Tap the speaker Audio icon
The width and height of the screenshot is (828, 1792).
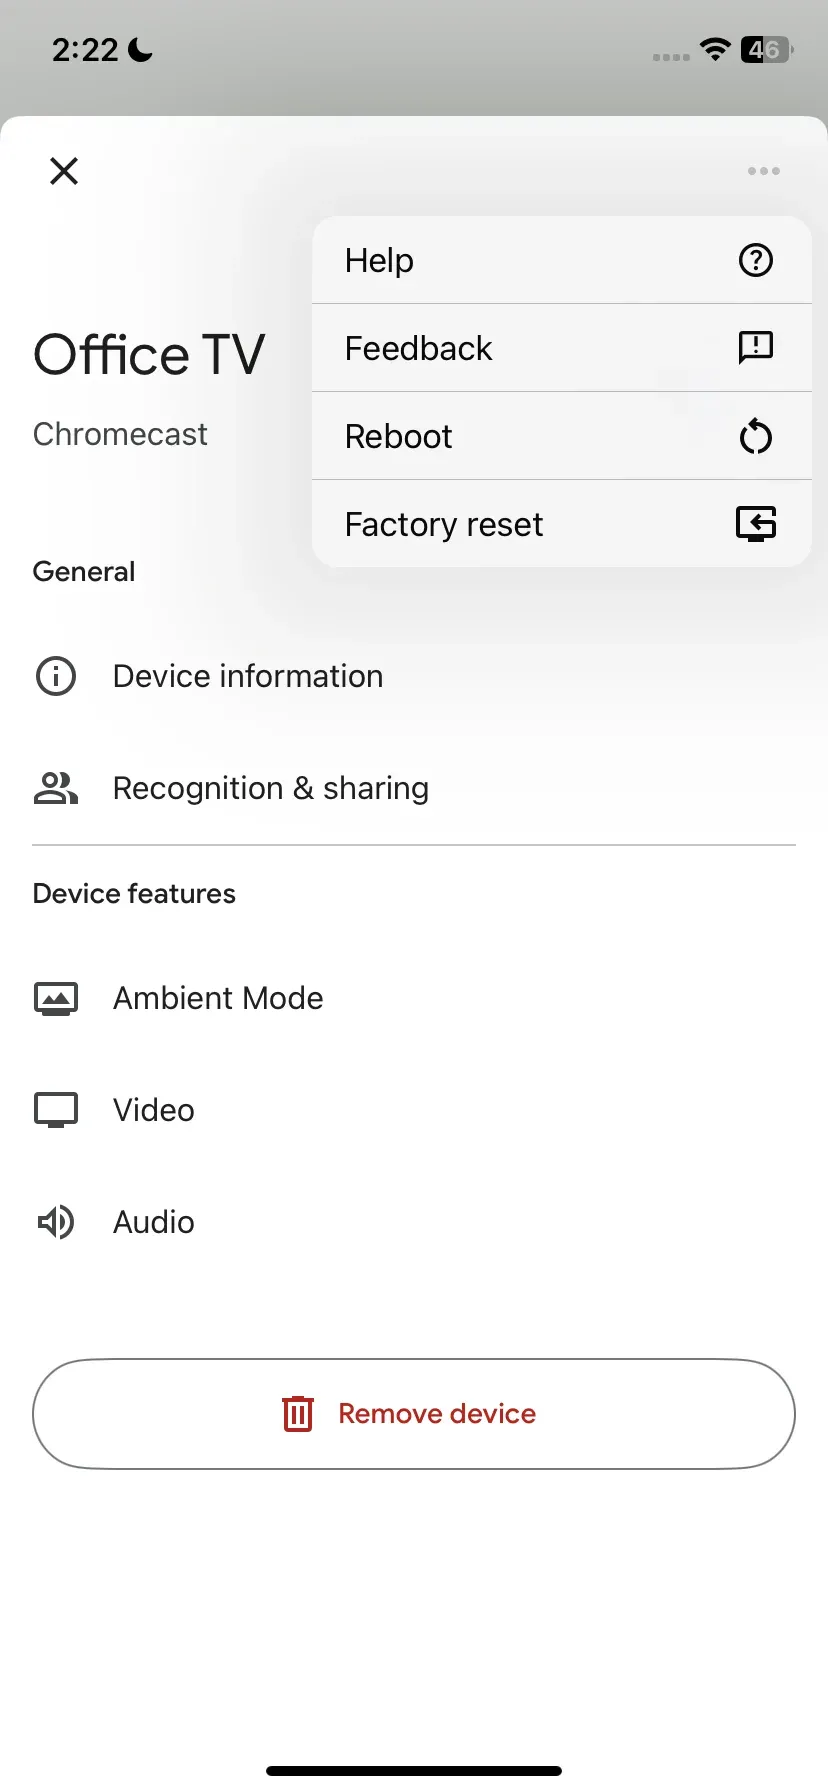(56, 1222)
